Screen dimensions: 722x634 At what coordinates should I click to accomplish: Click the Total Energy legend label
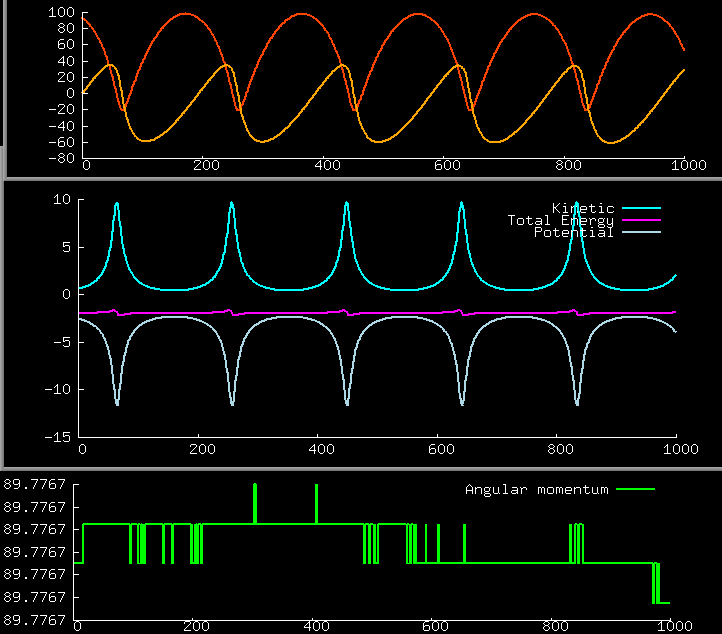tap(560, 221)
